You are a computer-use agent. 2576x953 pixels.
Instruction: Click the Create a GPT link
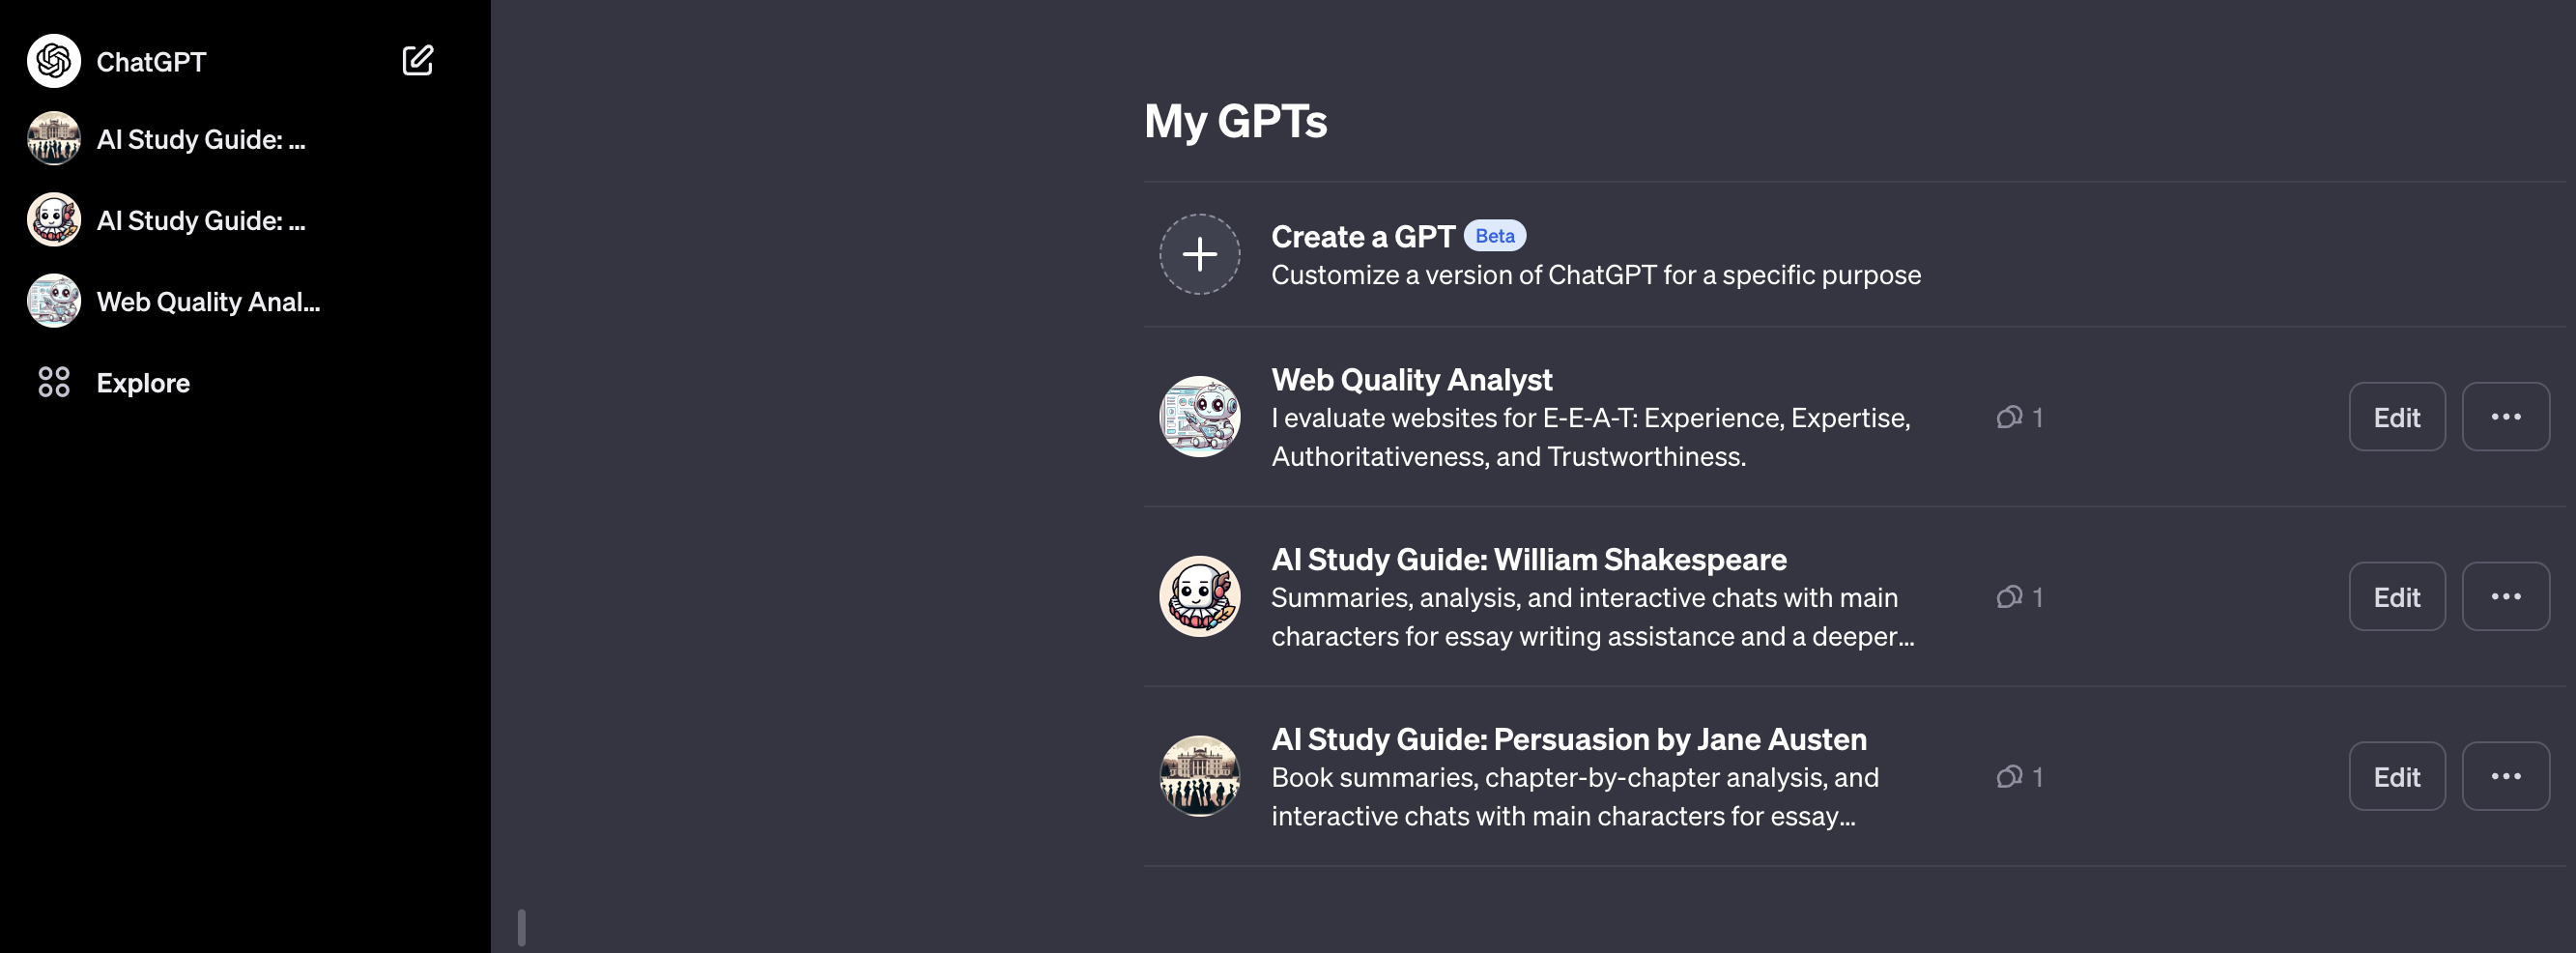(x=1361, y=237)
